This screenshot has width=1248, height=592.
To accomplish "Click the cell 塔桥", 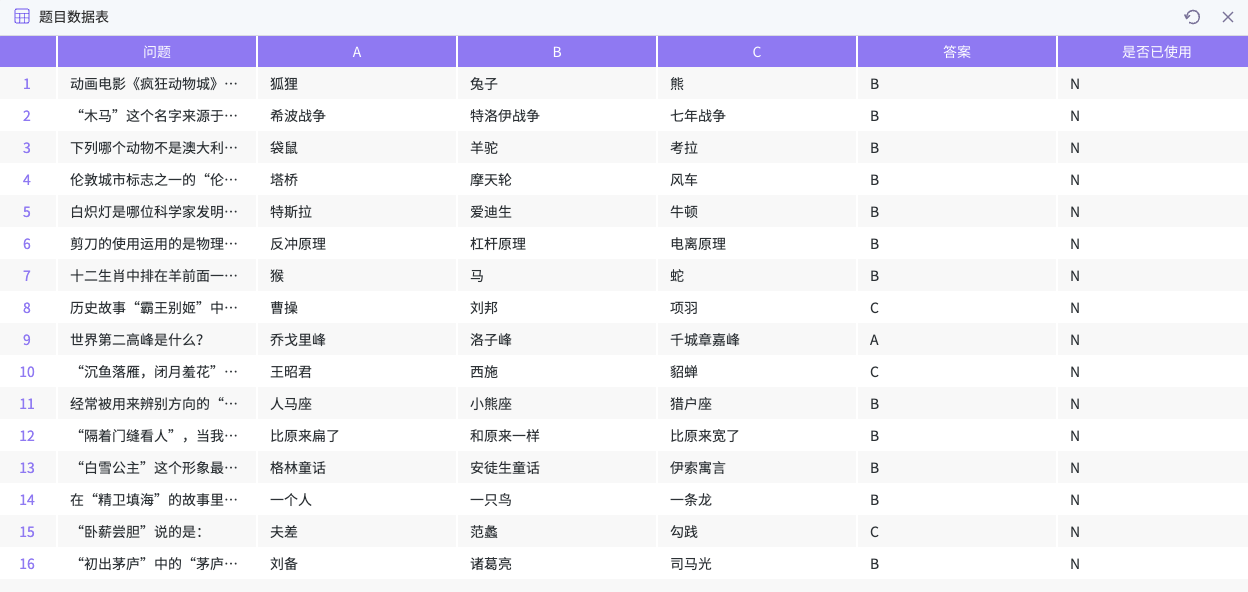I will coord(357,180).
